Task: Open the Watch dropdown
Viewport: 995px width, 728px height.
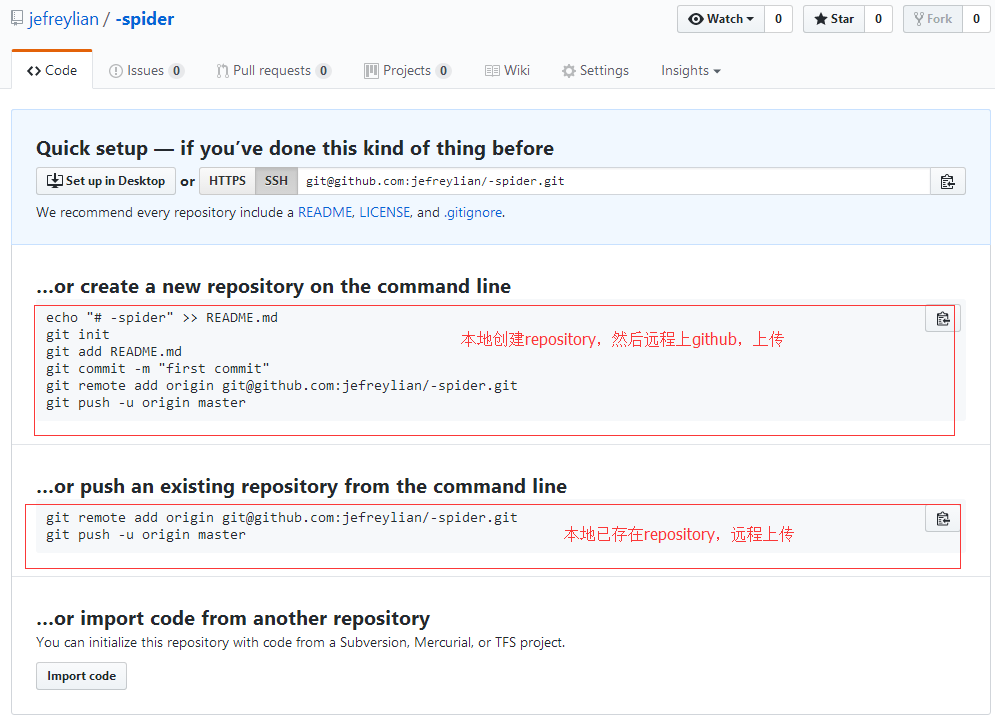Action: point(721,19)
